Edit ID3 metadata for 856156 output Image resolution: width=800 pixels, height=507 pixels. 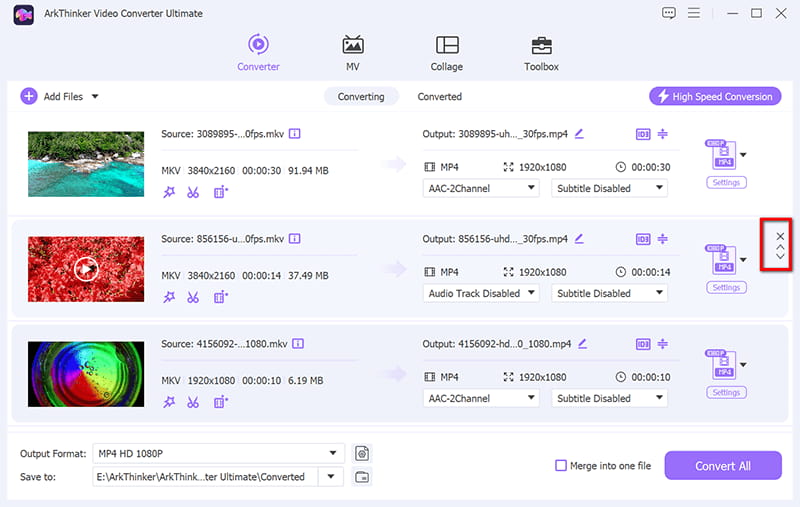(x=643, y=239)
